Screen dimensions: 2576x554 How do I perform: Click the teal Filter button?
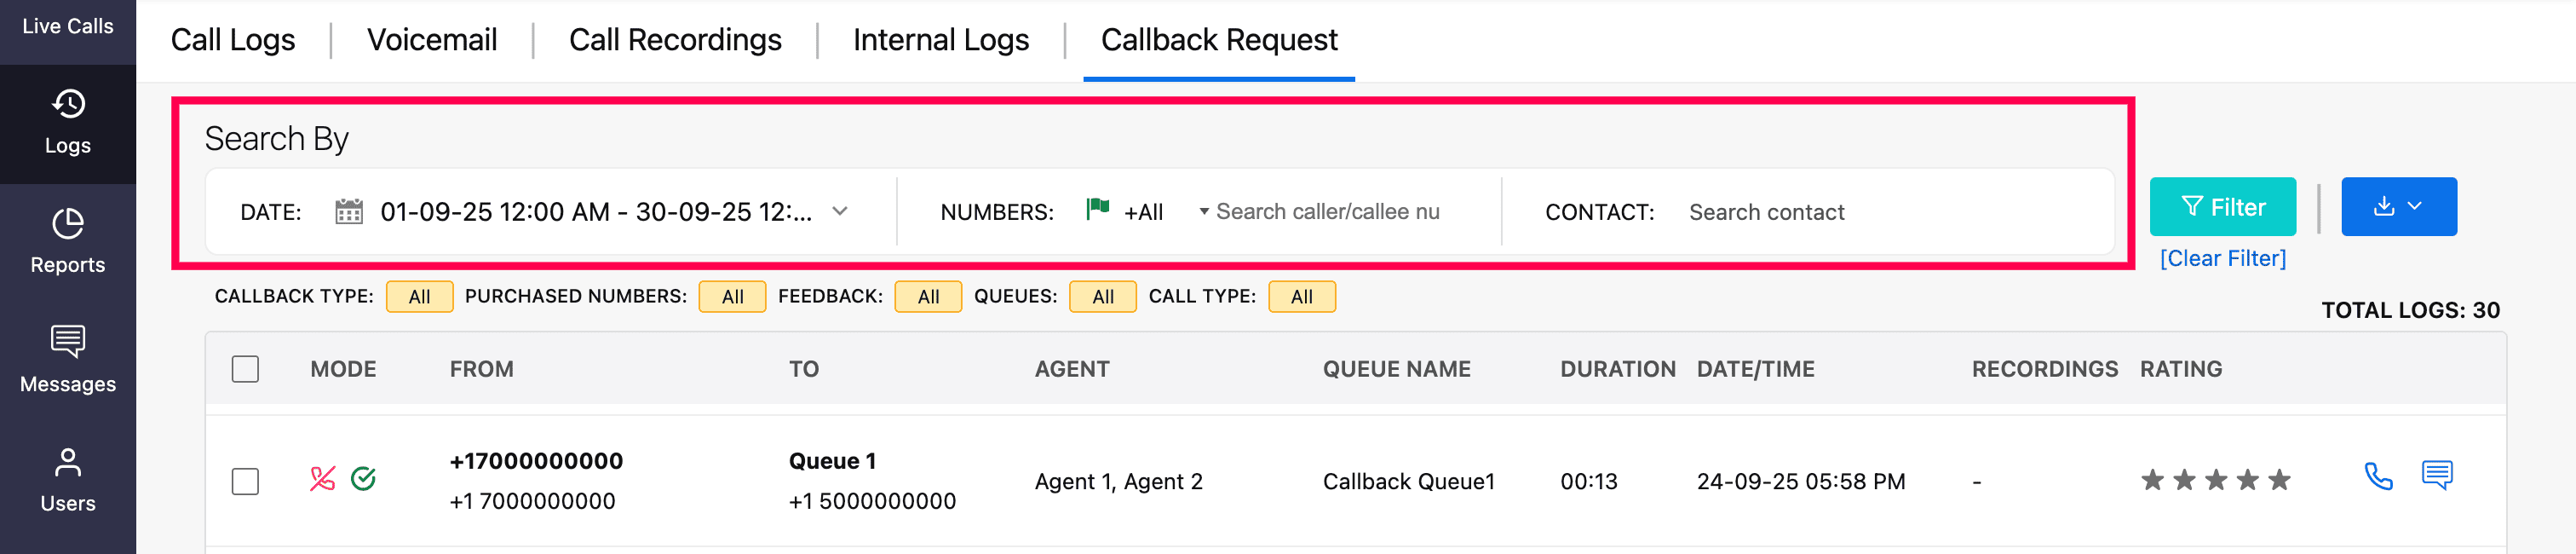click(x=2222, y=207)
